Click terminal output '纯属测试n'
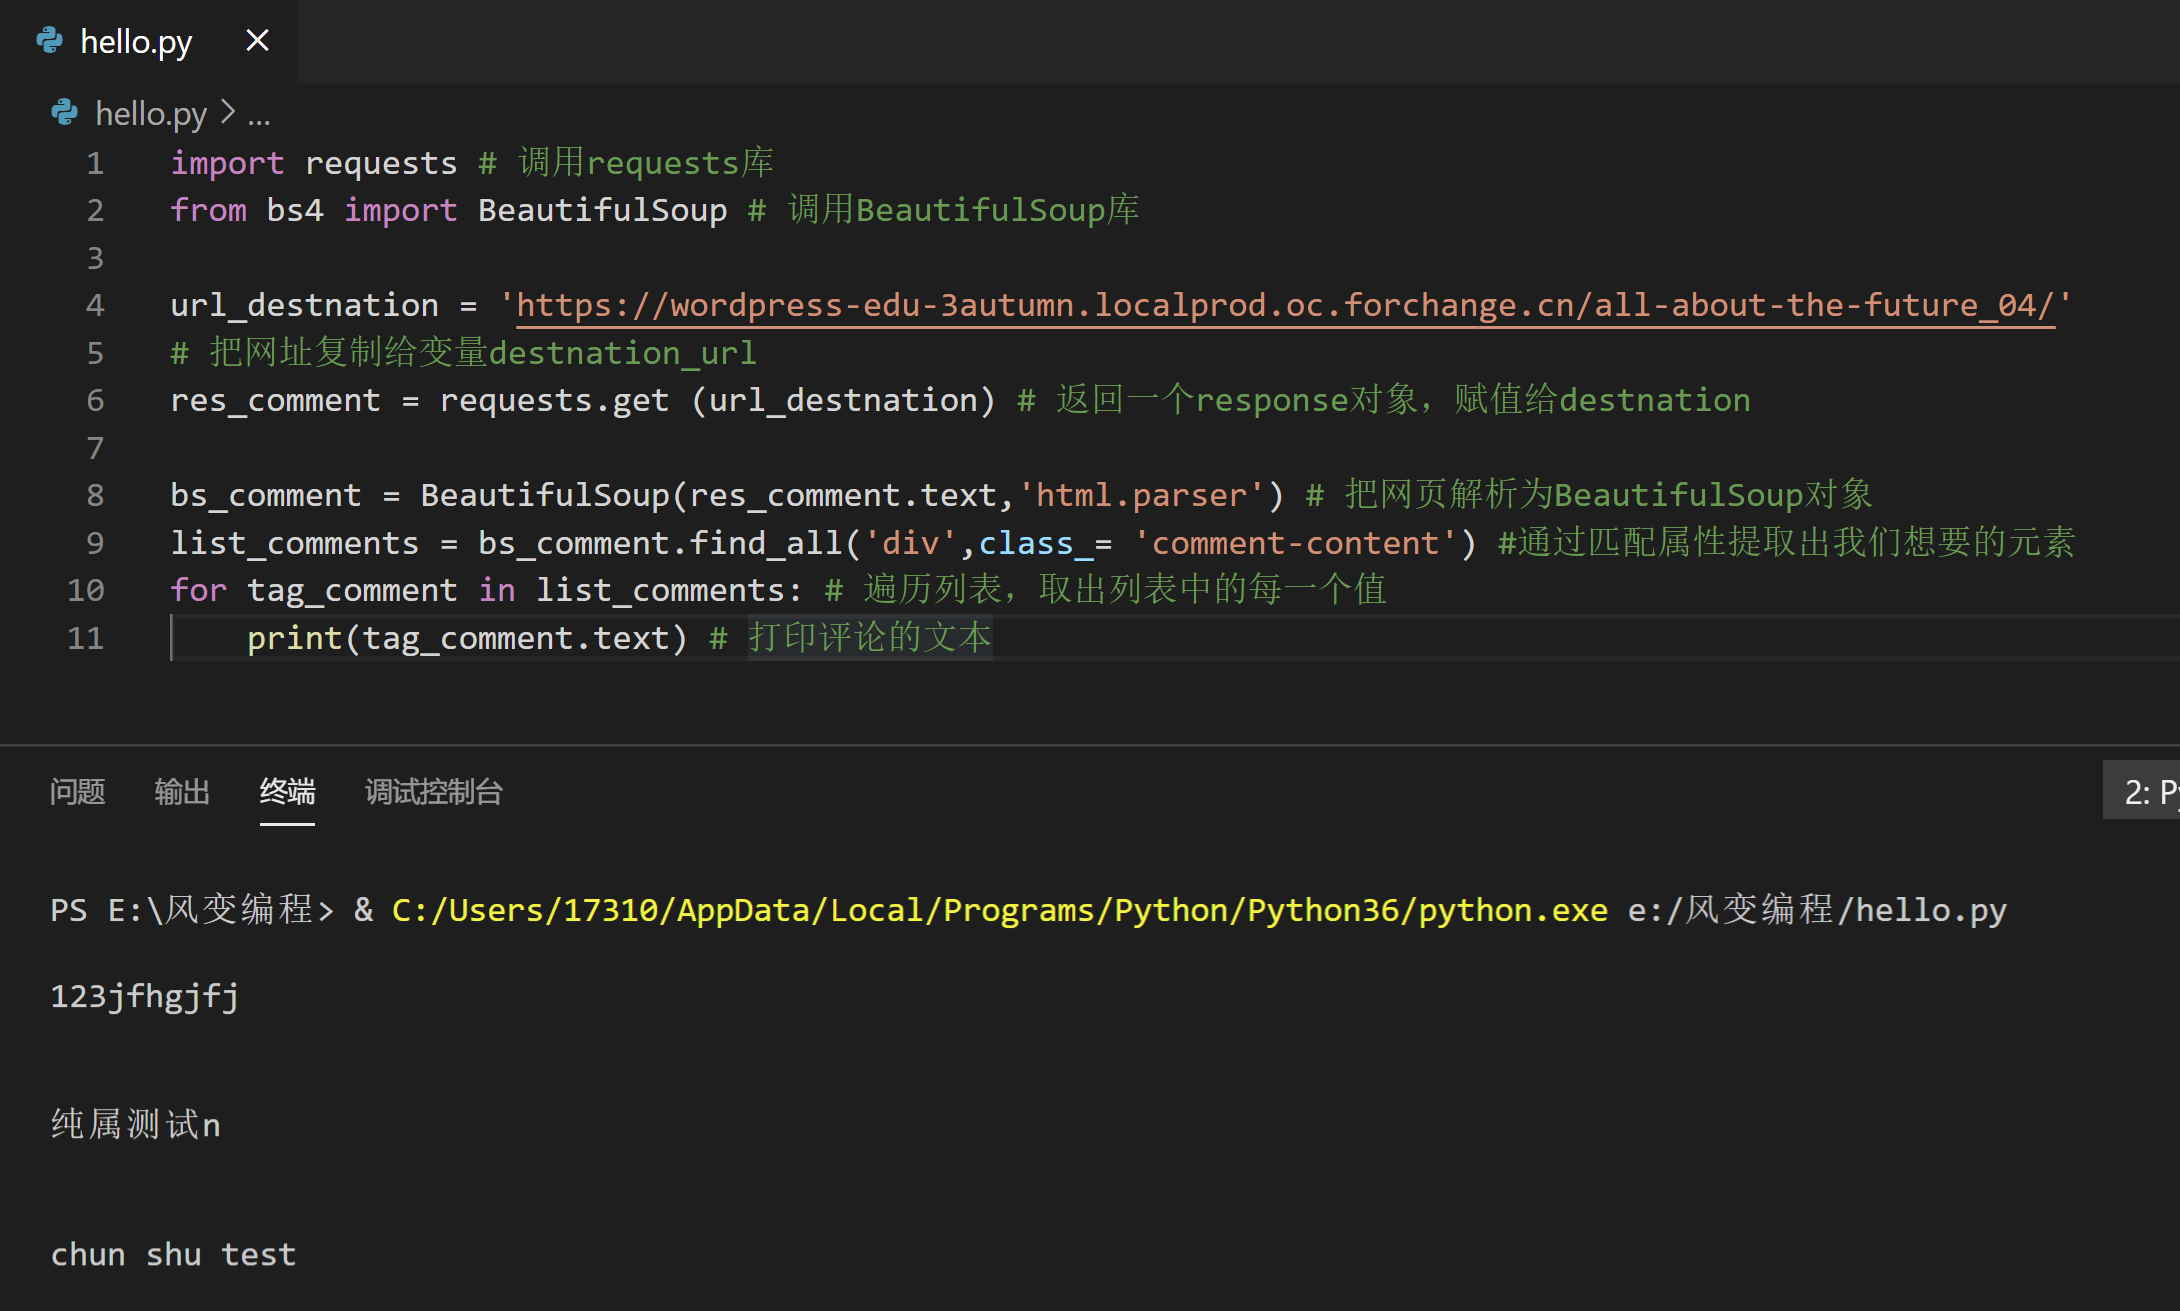This screenshot has height=1311, width=2180. 136,1125
